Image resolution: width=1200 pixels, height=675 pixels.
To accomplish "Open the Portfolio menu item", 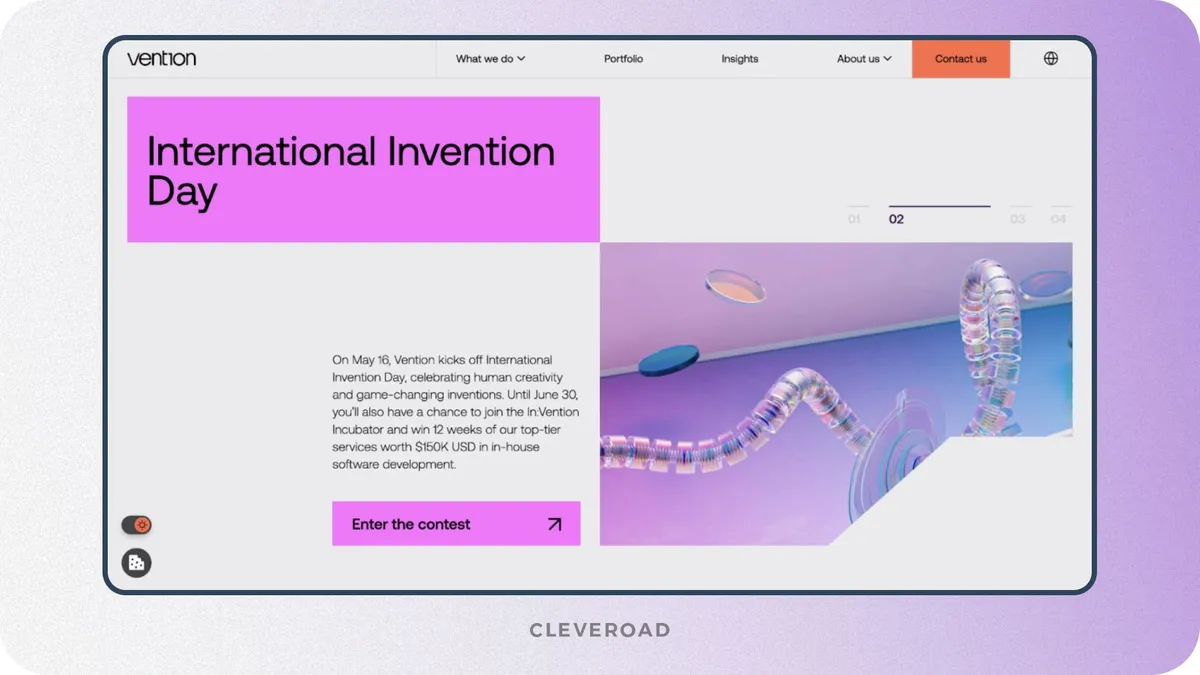I will click(624, 59).
